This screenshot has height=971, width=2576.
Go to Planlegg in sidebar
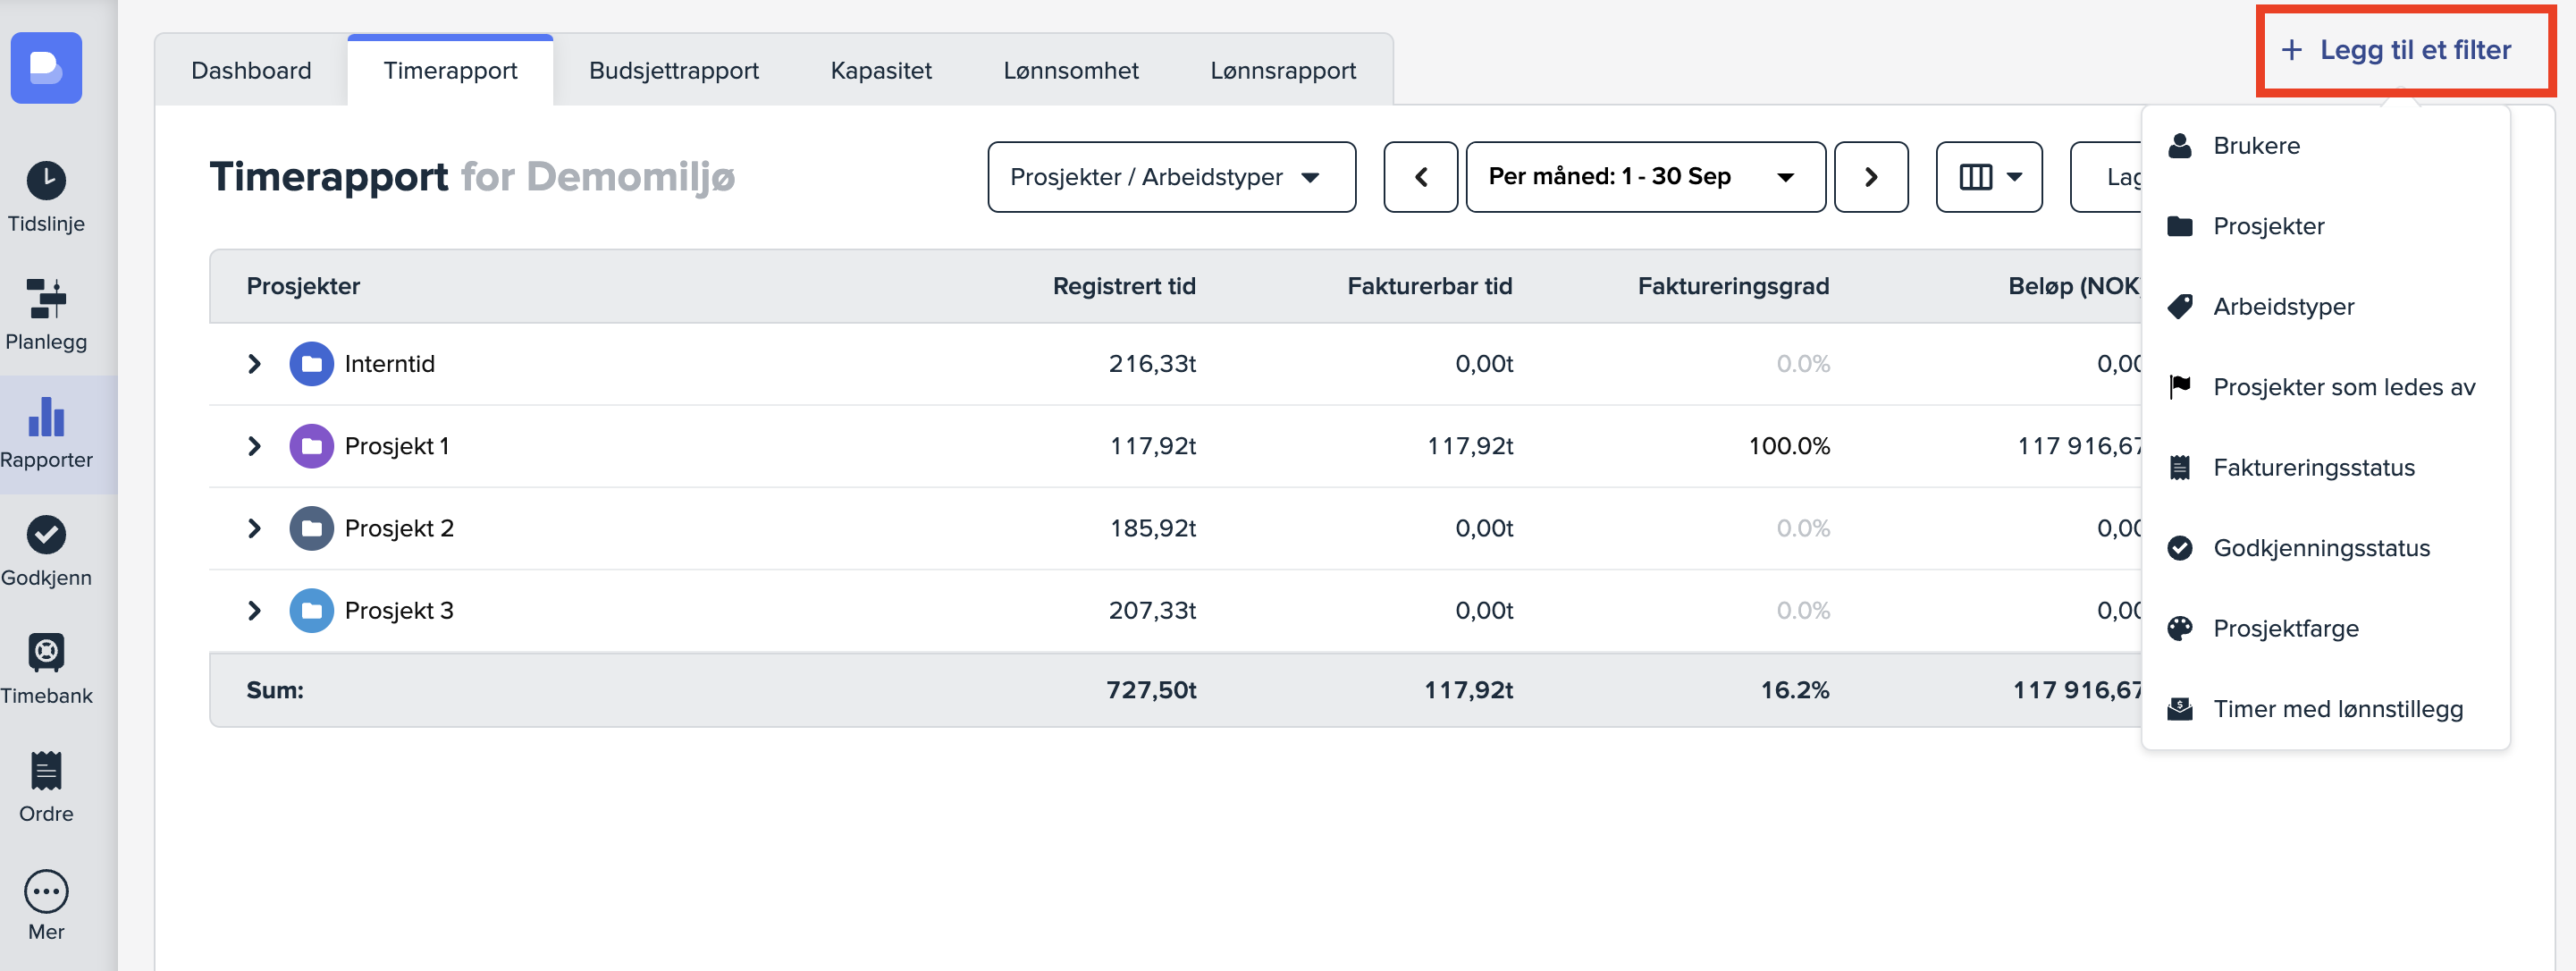coord(46,315)
